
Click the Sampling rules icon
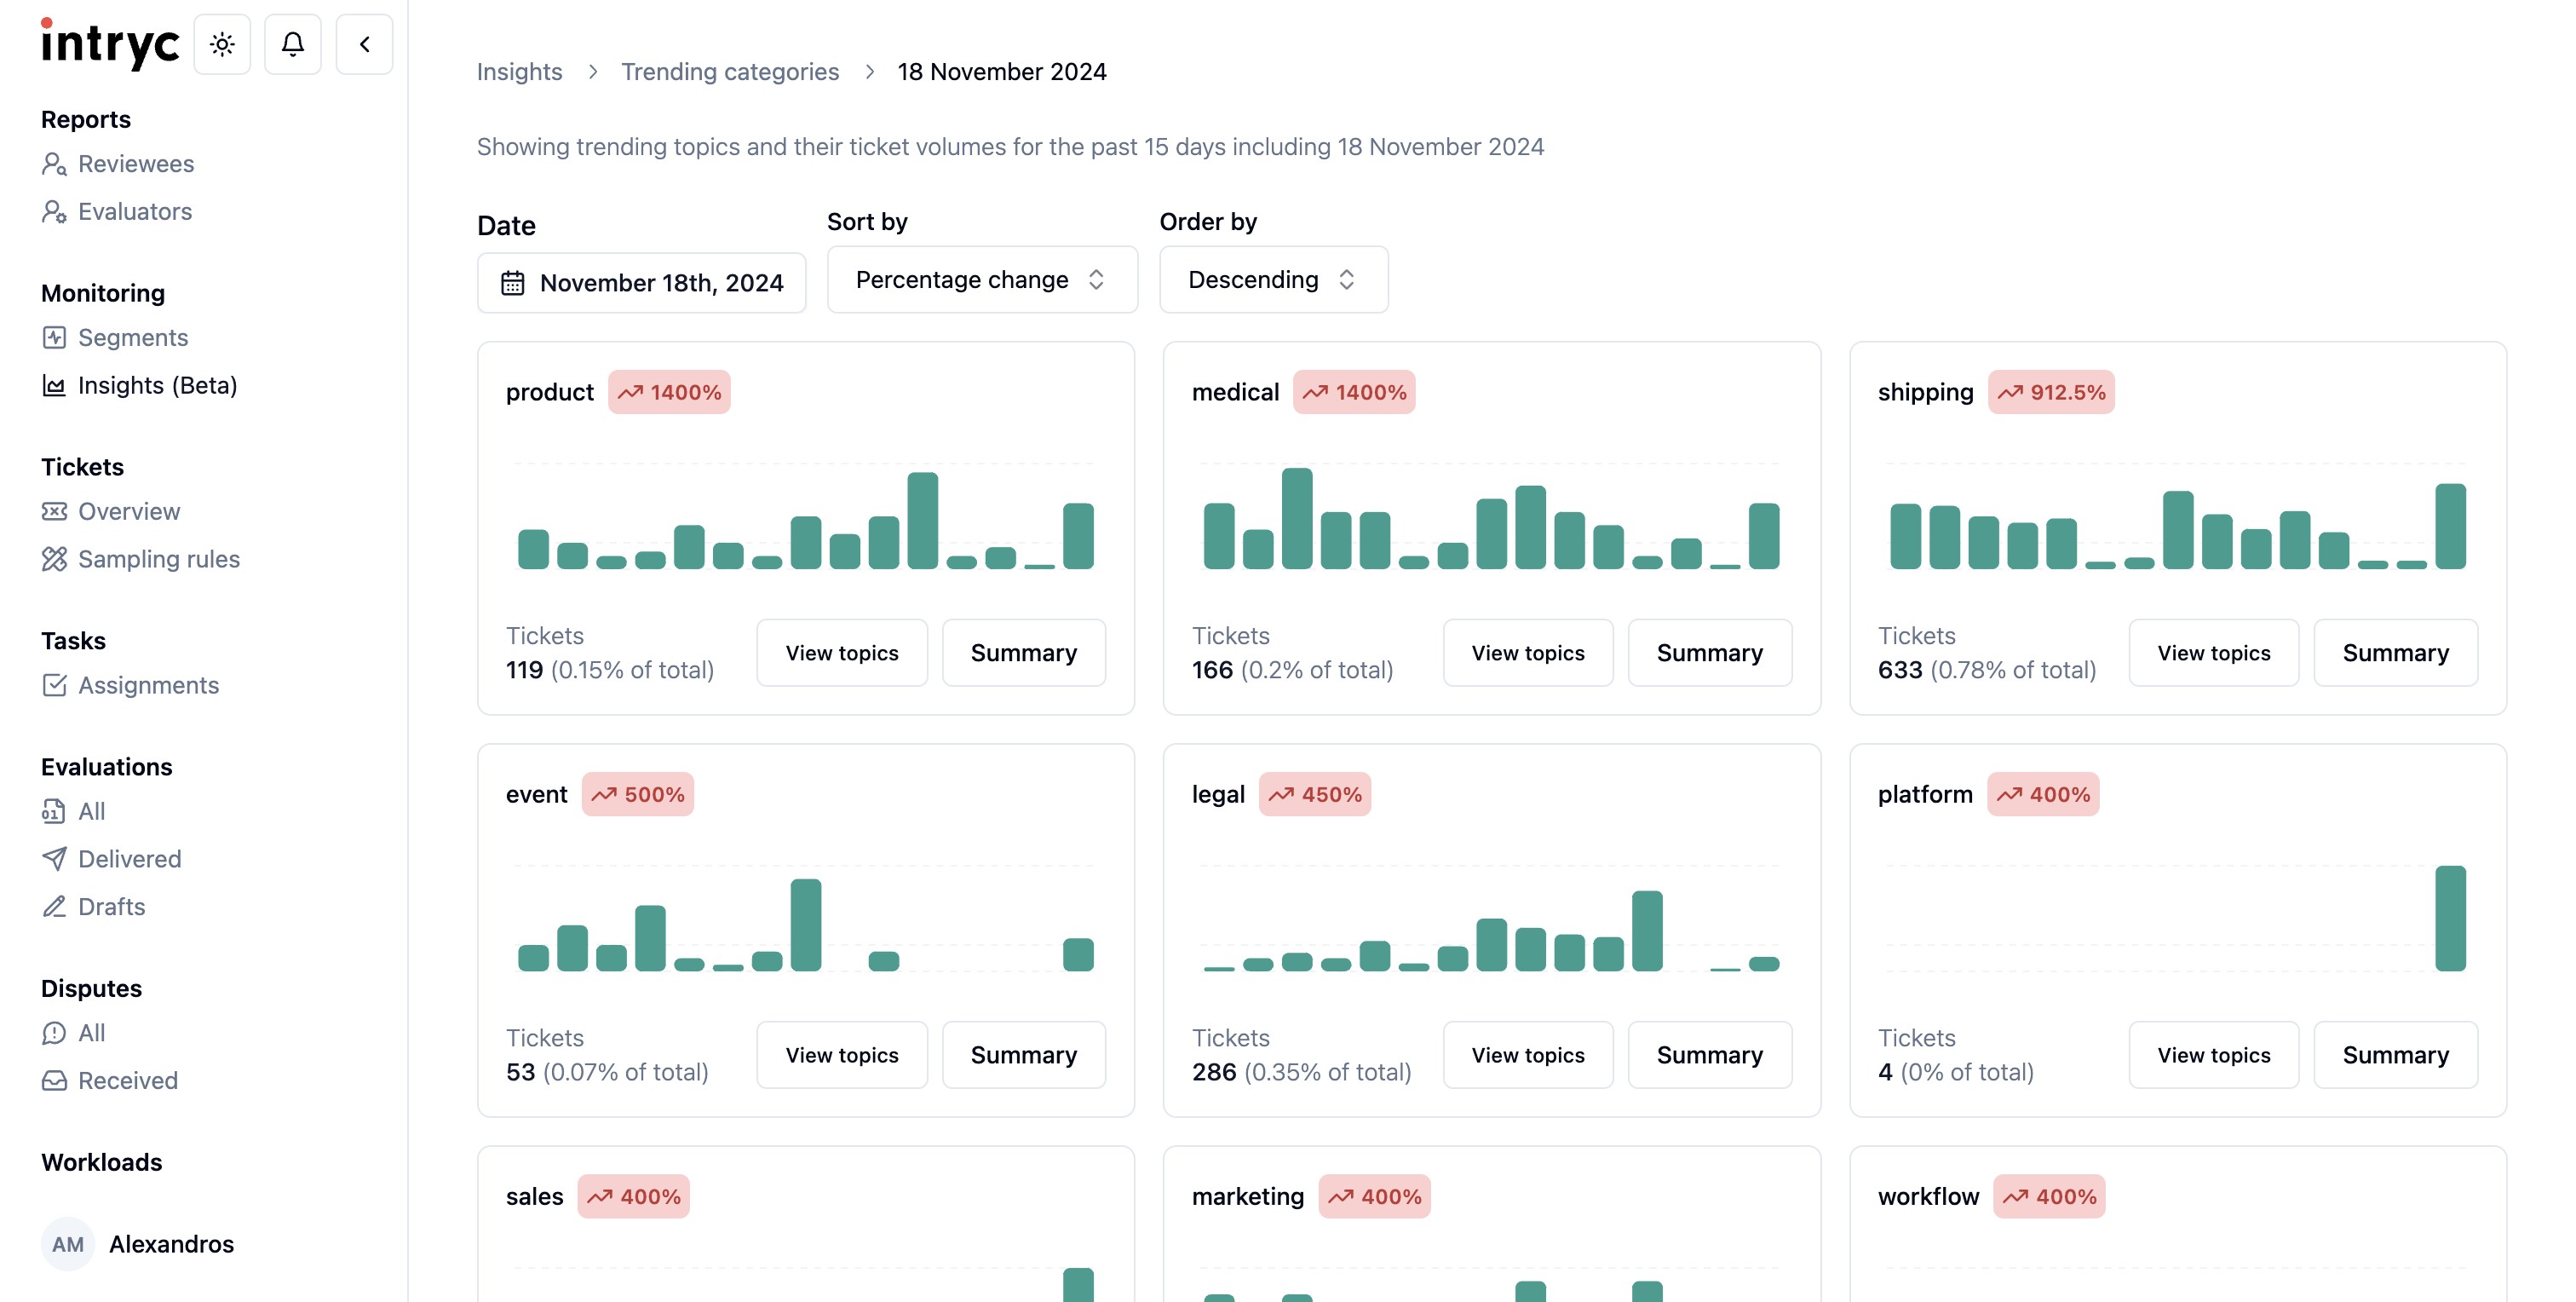coord(54,559)
